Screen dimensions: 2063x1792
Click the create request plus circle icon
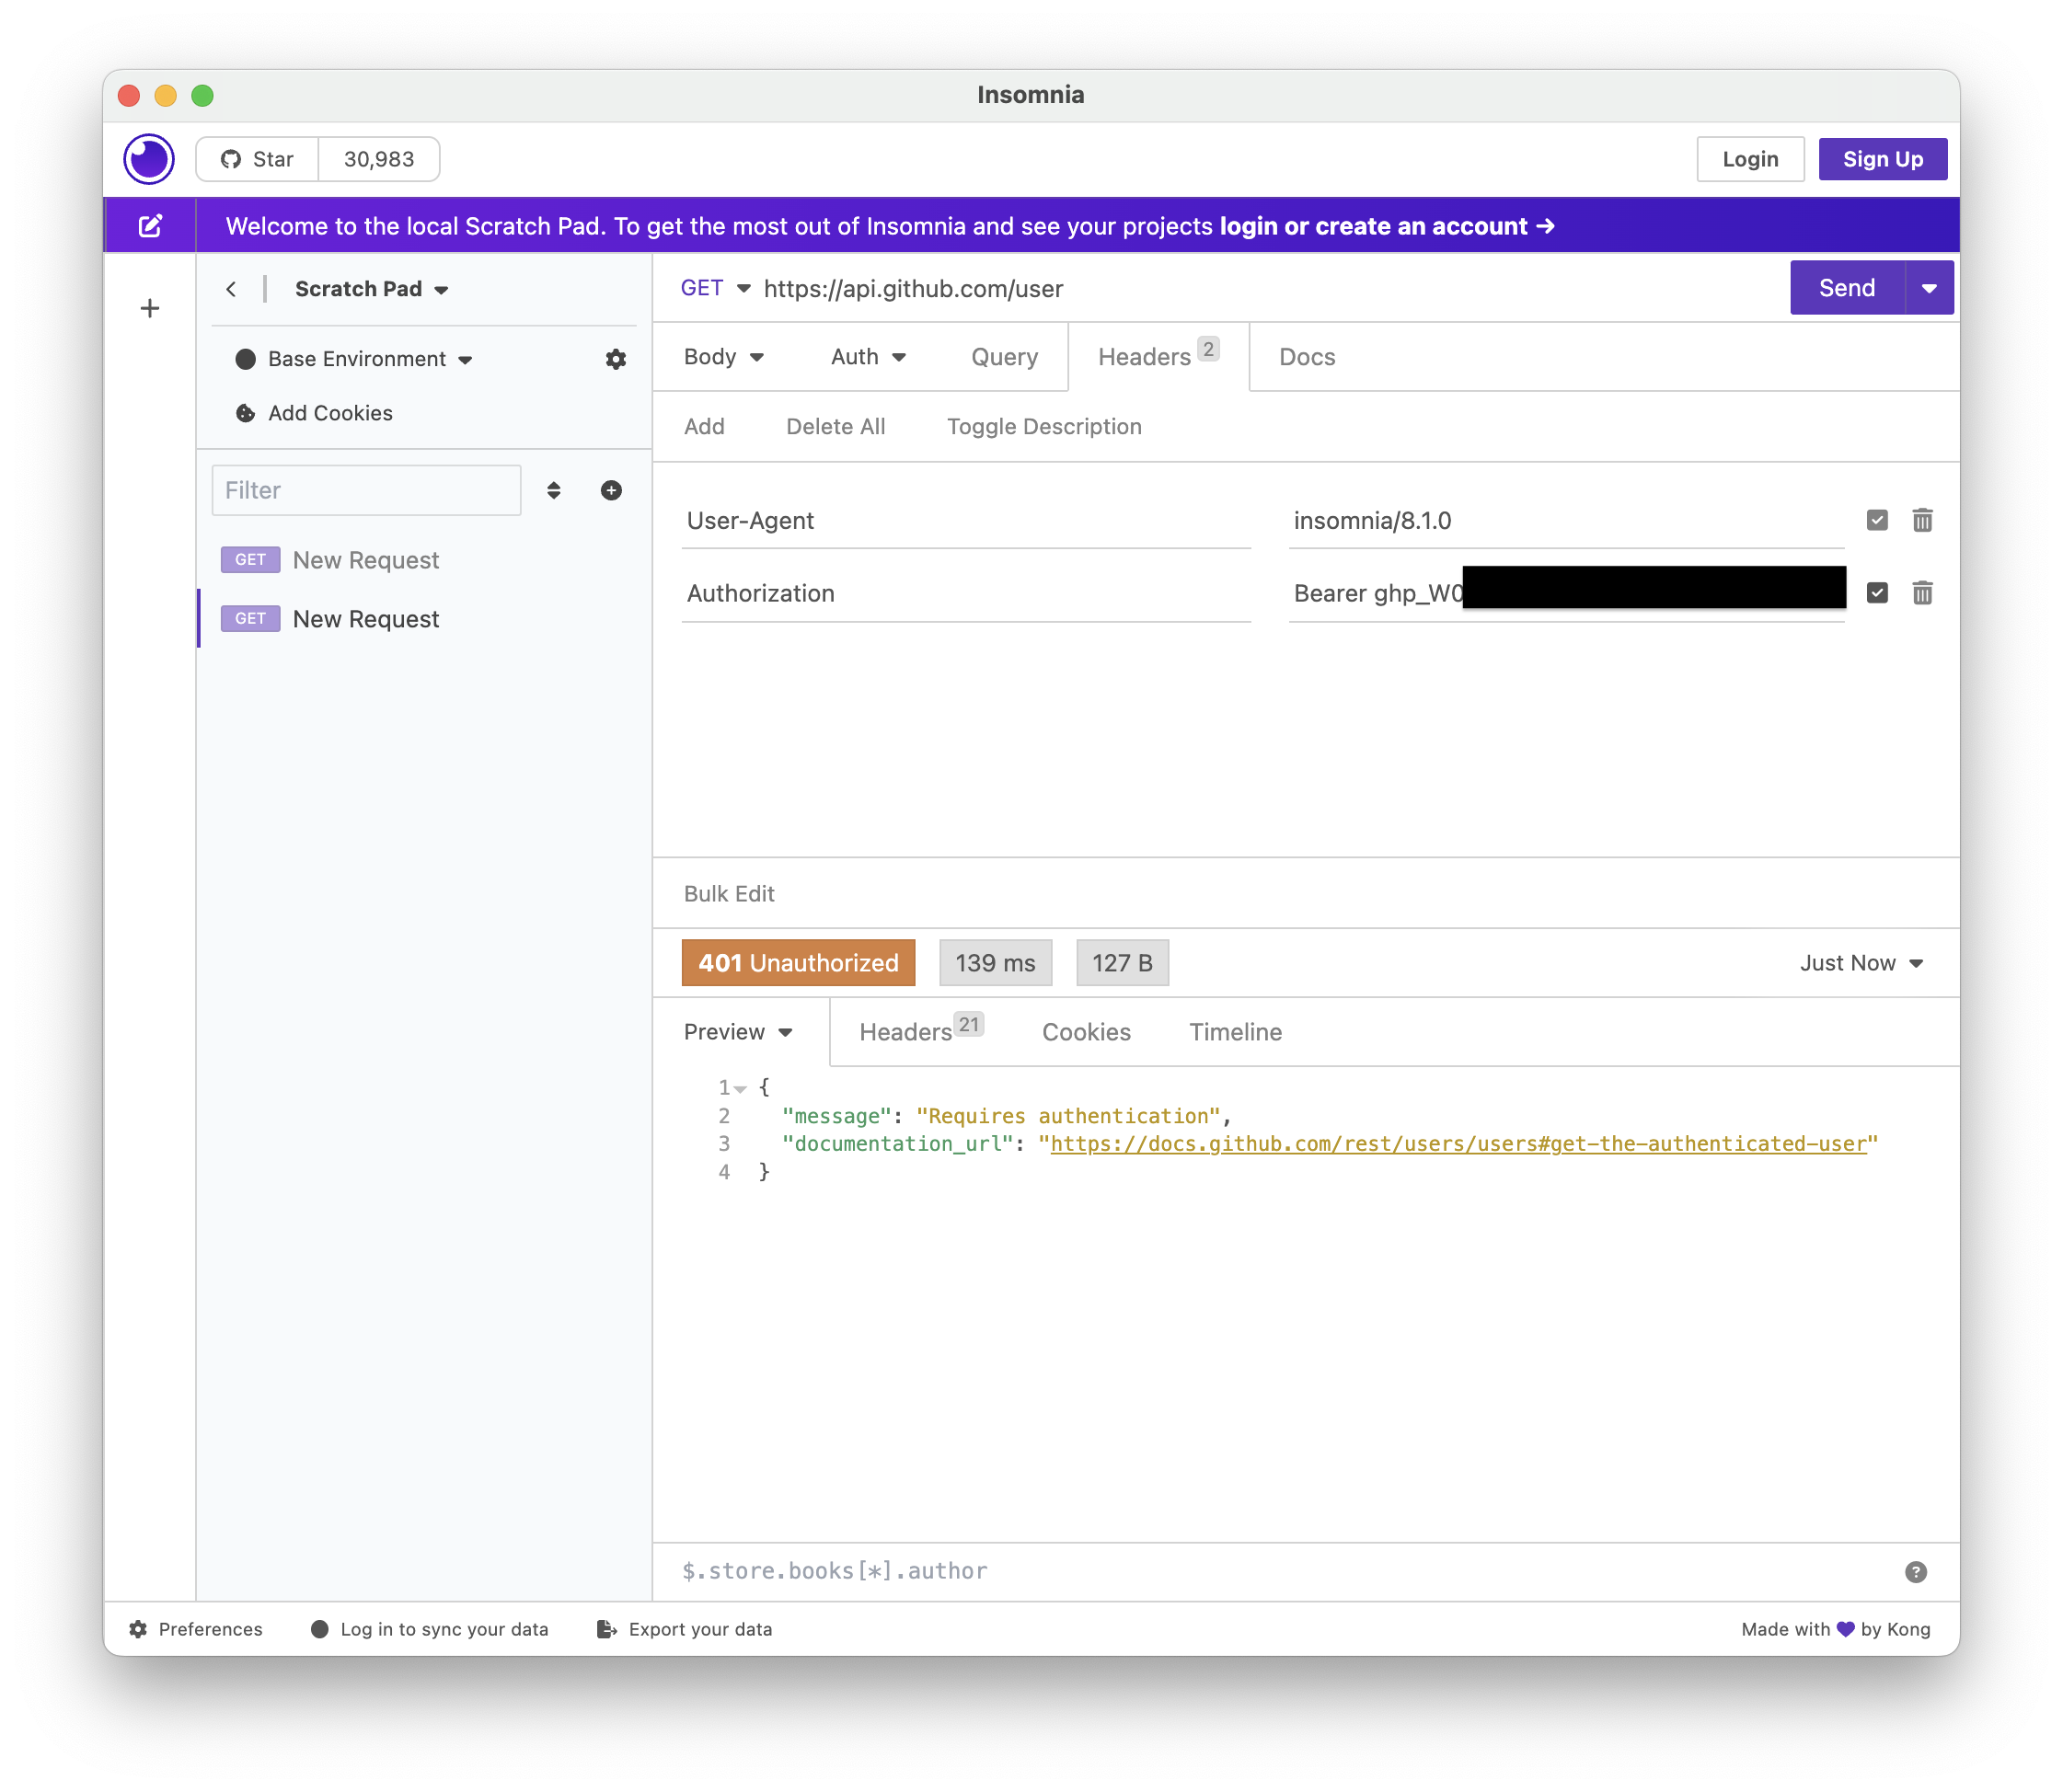pos(611,490)
